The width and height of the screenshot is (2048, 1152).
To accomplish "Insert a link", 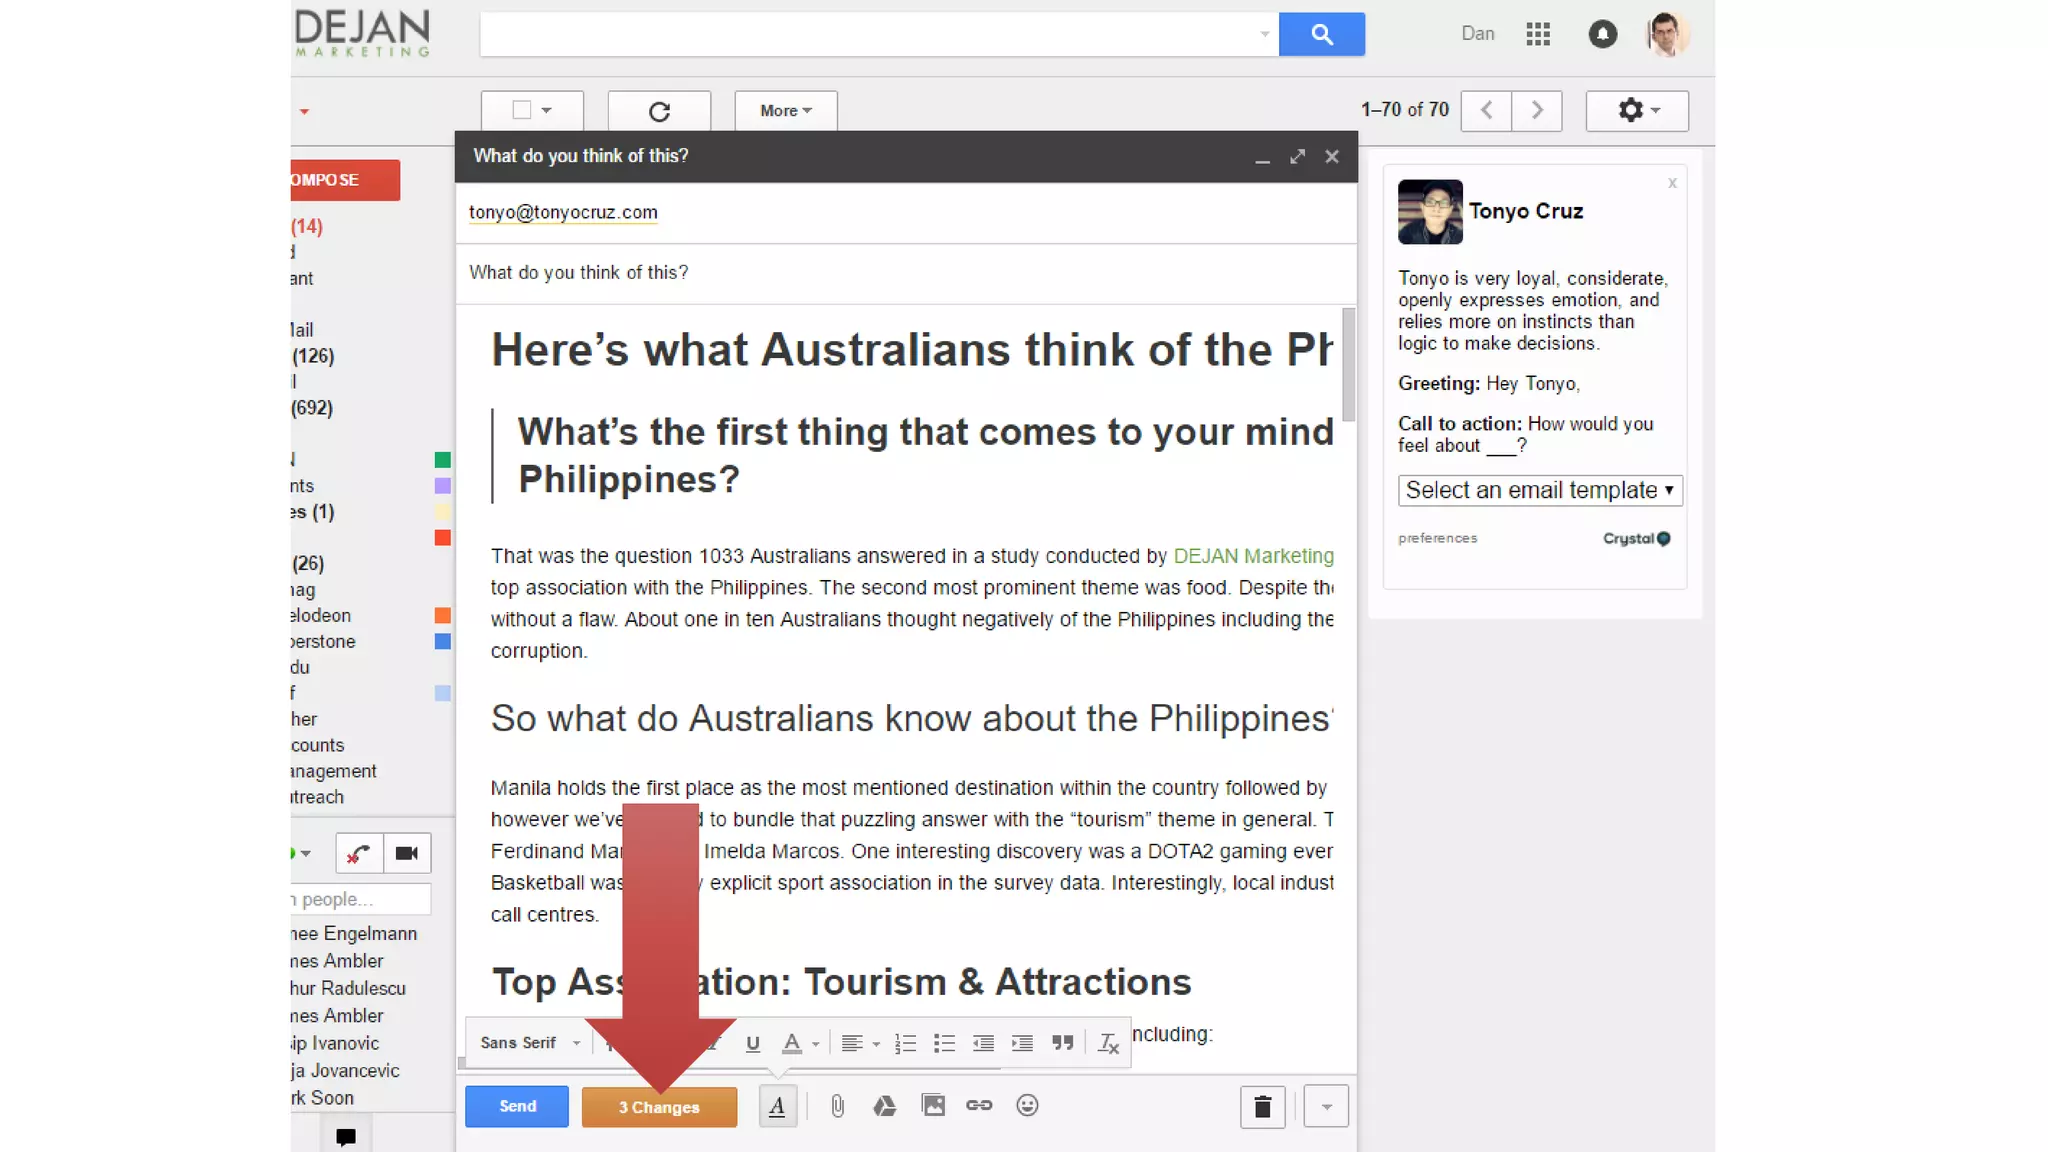I will click(x=979, y=1106).
